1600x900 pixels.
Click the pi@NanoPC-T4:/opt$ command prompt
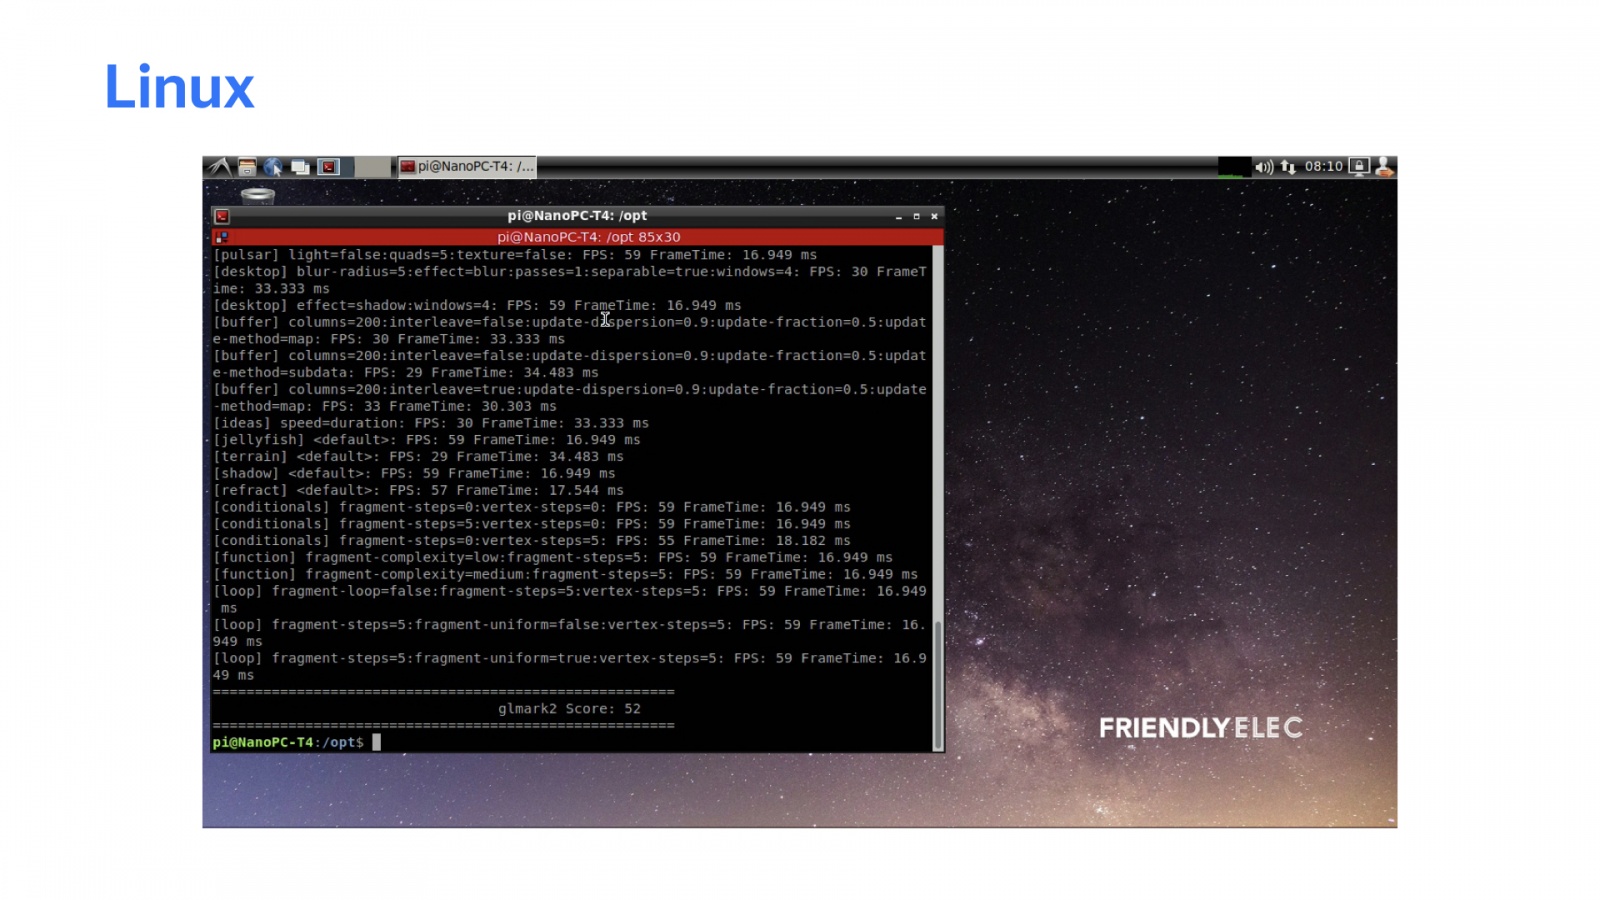(x=288, y=742)
